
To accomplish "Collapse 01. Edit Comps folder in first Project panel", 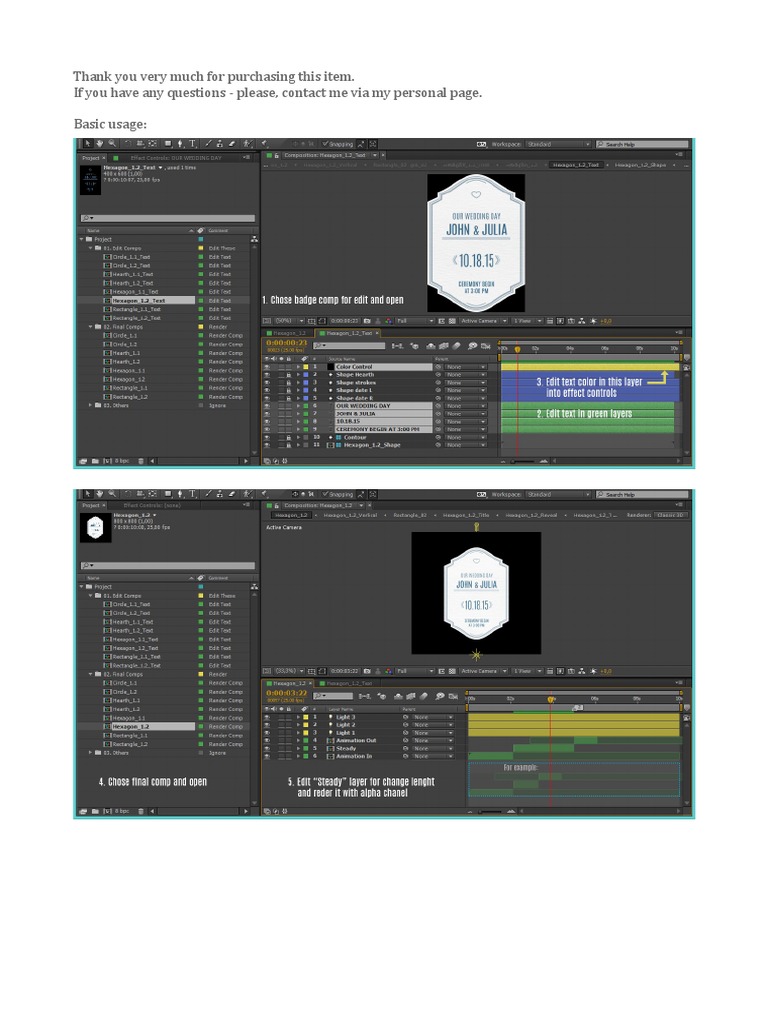I will tap(91, 248).
